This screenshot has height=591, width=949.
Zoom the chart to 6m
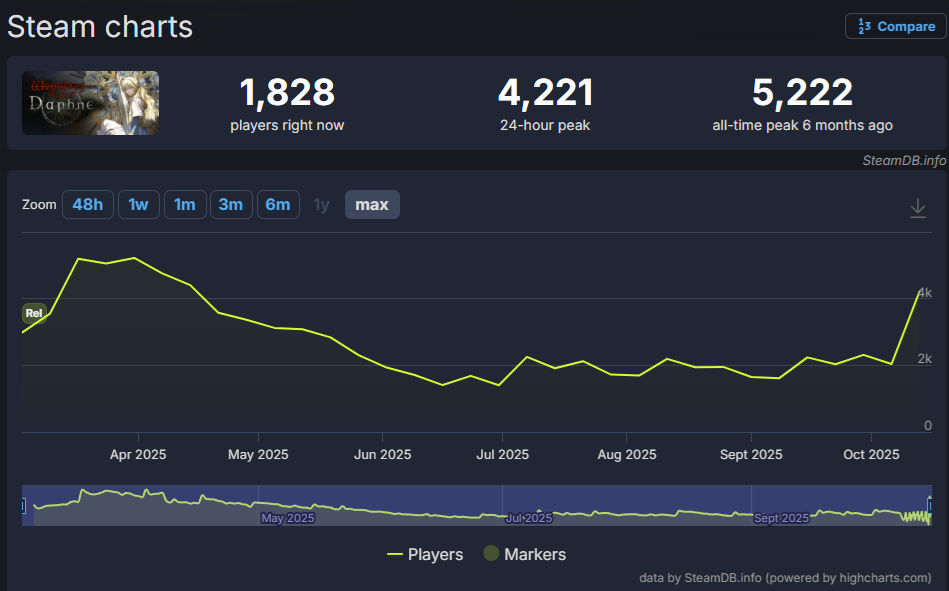pos(277,205)
